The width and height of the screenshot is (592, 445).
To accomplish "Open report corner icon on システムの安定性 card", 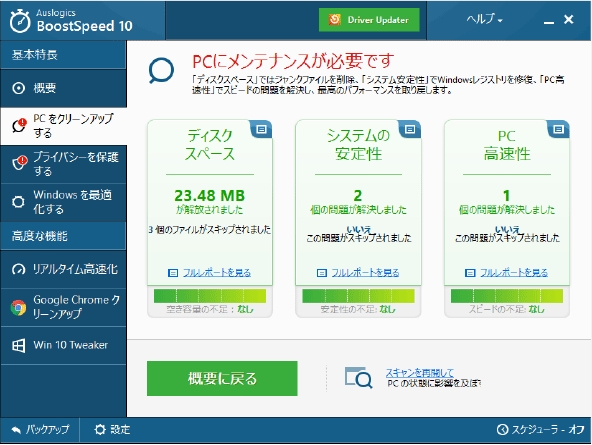I will 410,129.
